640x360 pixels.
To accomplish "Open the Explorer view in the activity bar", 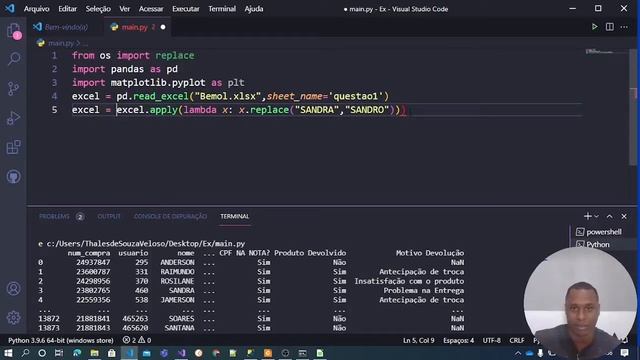I will [13, 31].
